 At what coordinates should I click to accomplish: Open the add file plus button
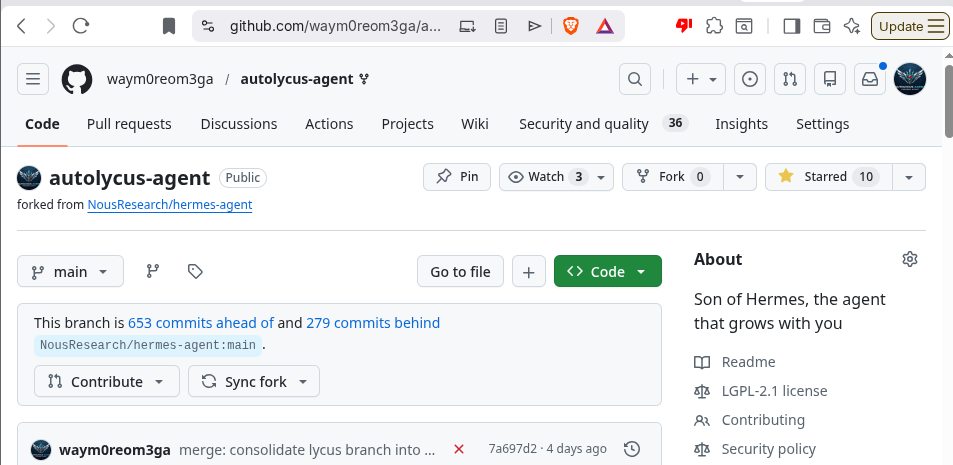click(x=529, y=272)
